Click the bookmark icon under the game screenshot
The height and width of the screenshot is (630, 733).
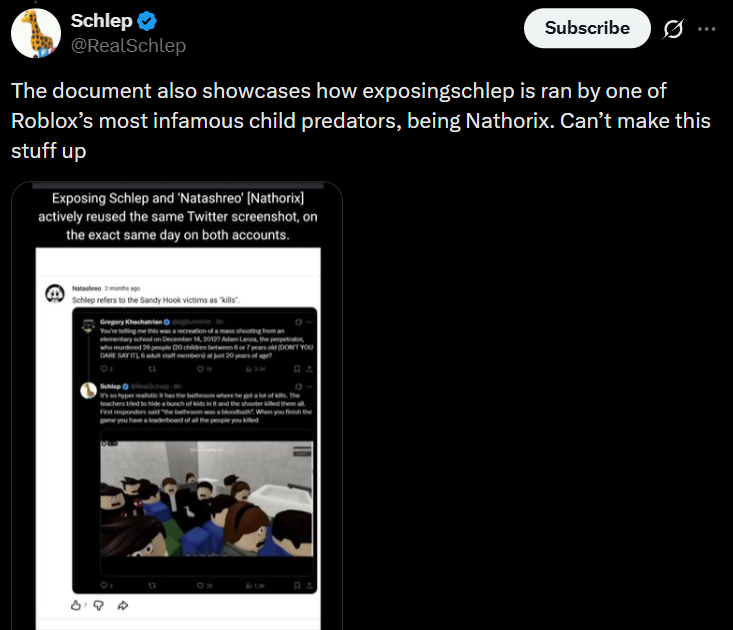coord(296,585)
